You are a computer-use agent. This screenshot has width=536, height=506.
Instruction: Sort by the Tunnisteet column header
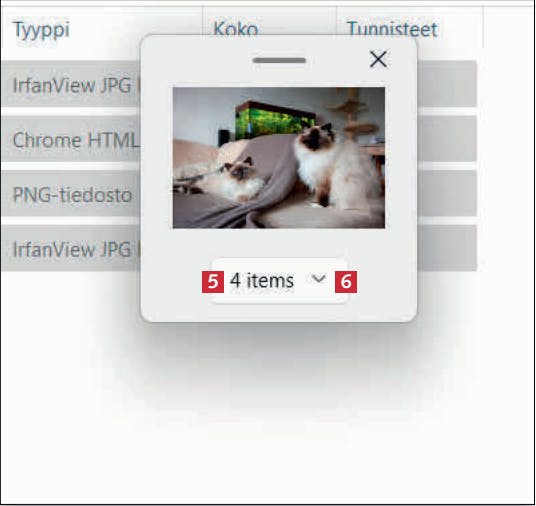tap(392, 29)
